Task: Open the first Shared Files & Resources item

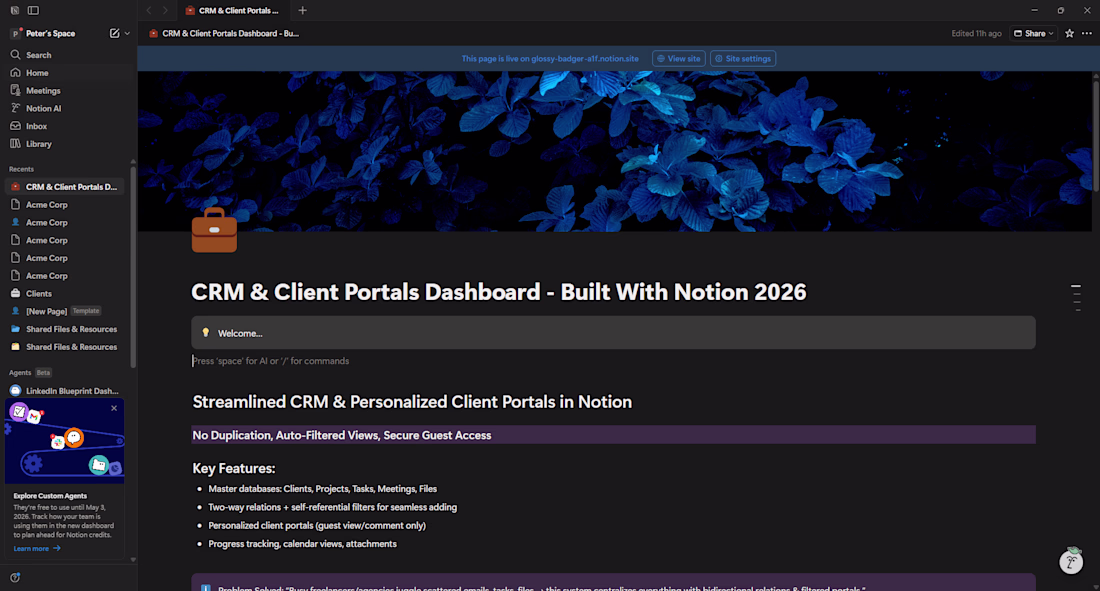Action: pyautogui.click(x=65, y=329)
